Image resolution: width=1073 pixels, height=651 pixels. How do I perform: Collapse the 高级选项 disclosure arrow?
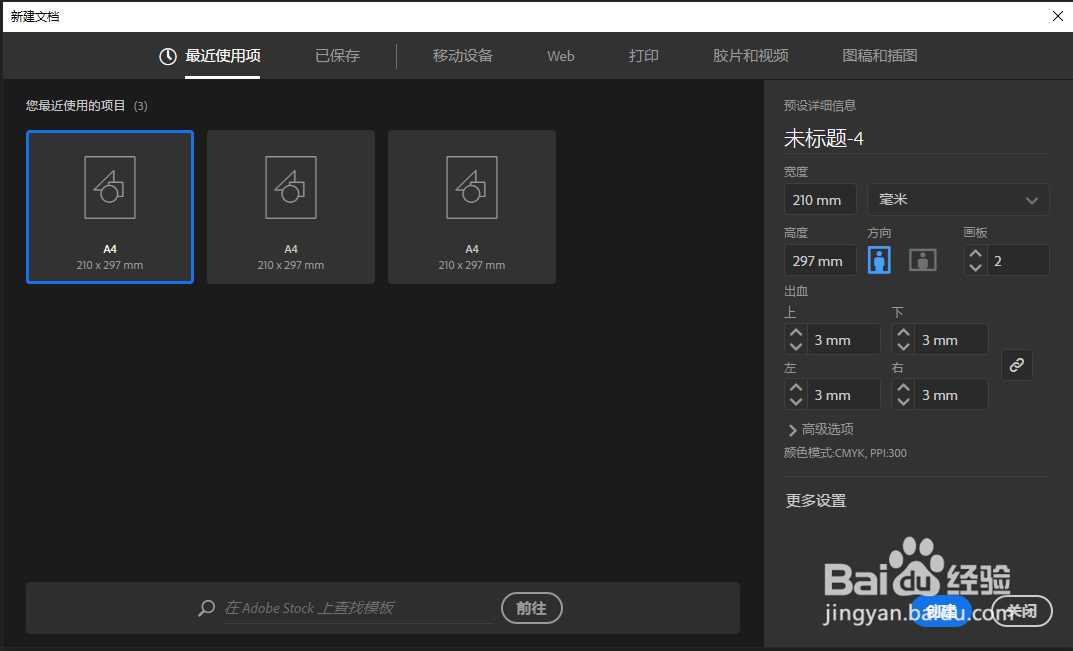790,428
